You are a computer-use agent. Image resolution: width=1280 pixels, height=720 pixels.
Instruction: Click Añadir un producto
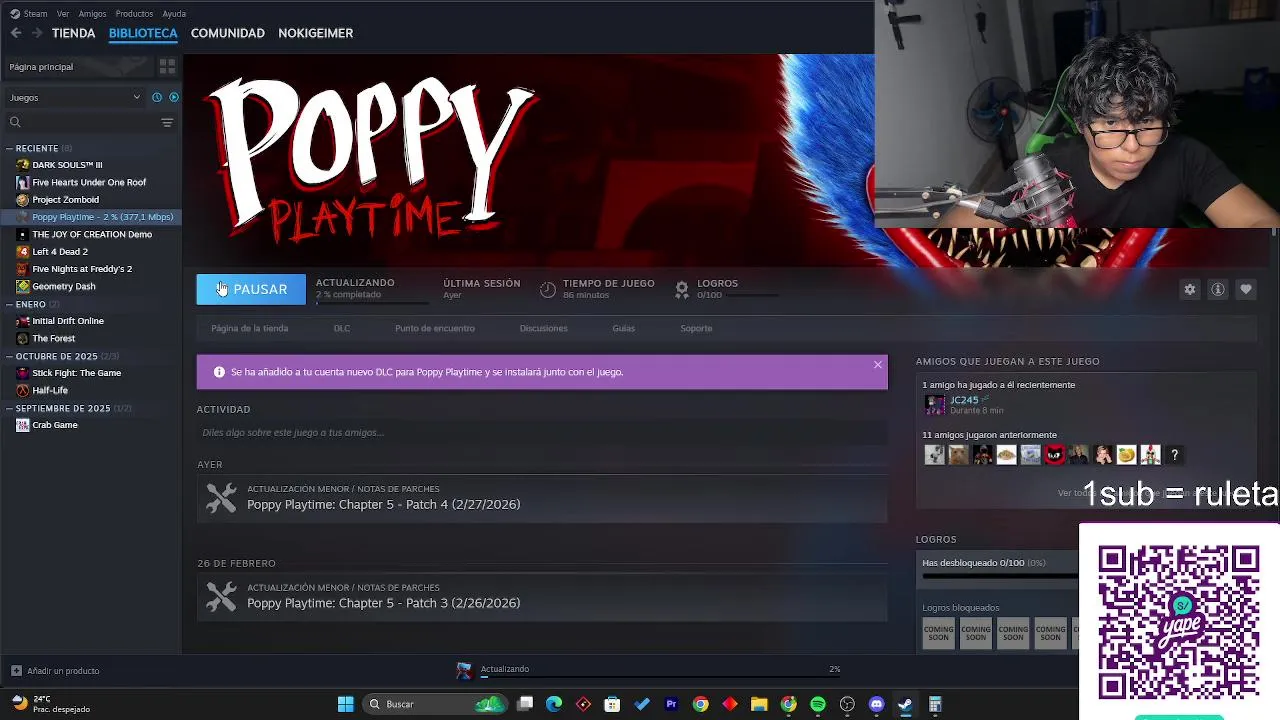coord(55,671)
